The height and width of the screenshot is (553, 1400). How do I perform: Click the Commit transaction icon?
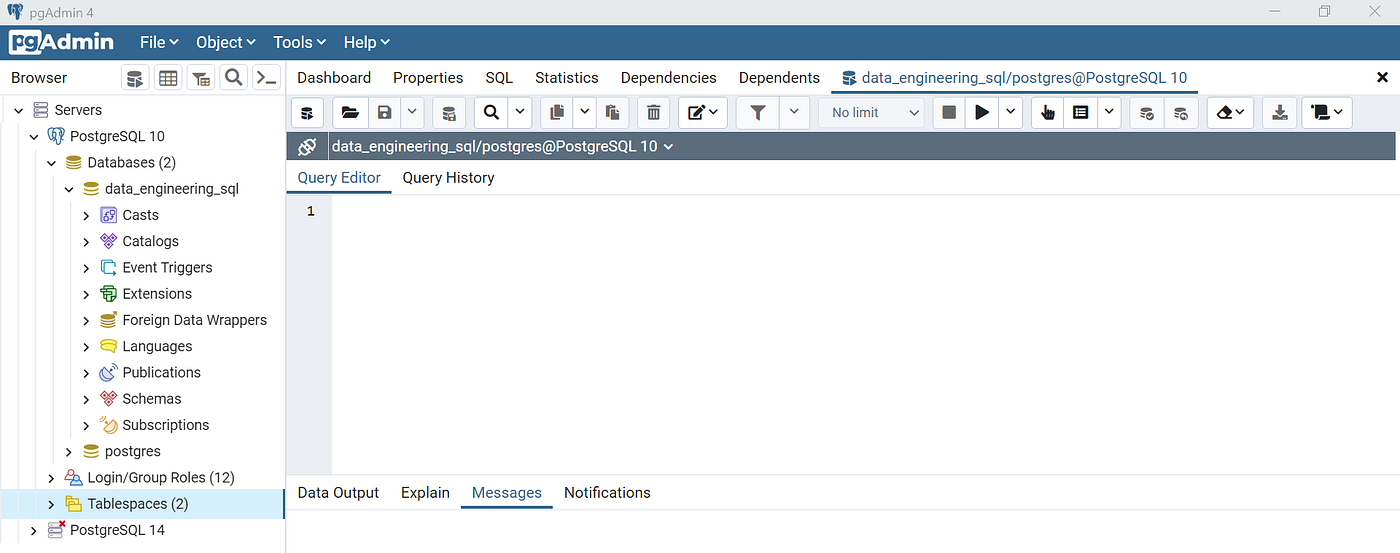pyautogui.click(x=1147, y=113)
